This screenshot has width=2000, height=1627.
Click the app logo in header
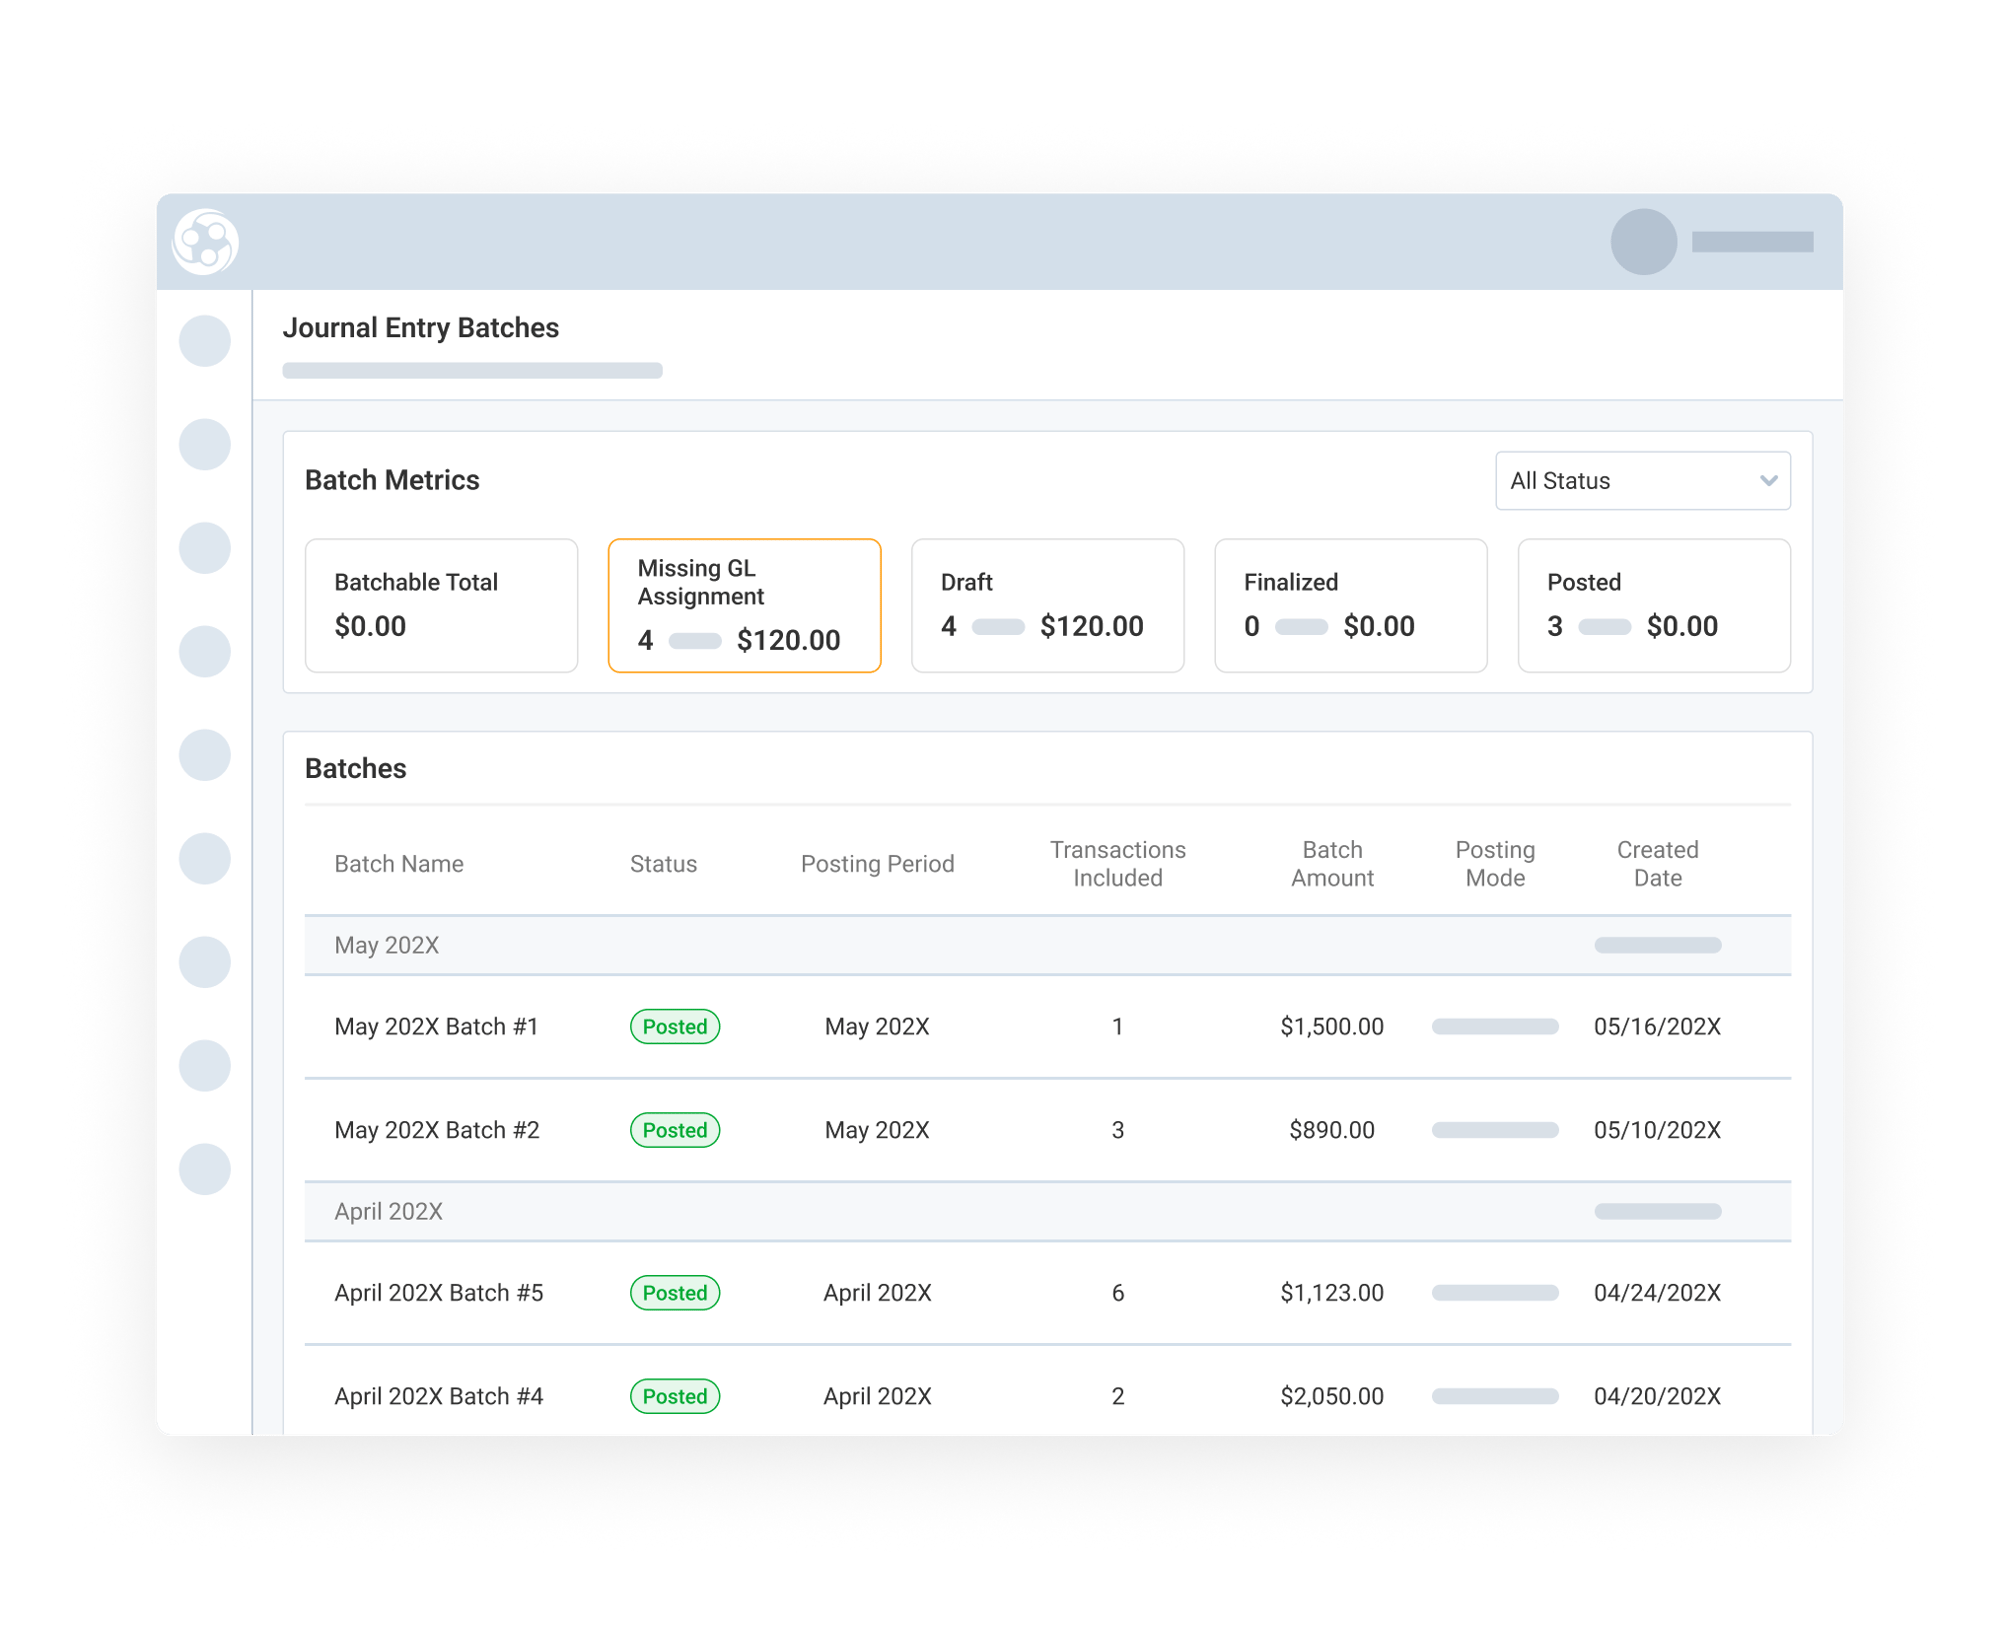[x=205, y=242]
